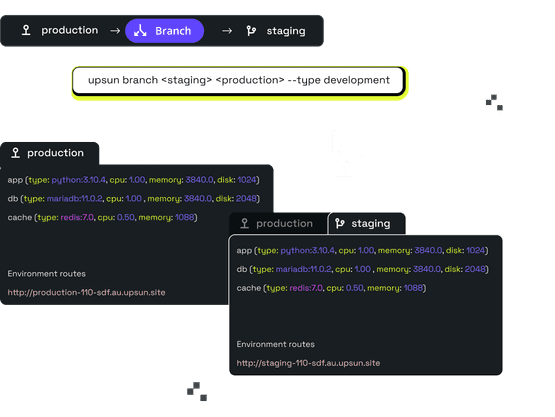This screenshot has height=417, width=555.
Task: Click the Environment routes heading in the staging panel
Action: tap(276, 344)
